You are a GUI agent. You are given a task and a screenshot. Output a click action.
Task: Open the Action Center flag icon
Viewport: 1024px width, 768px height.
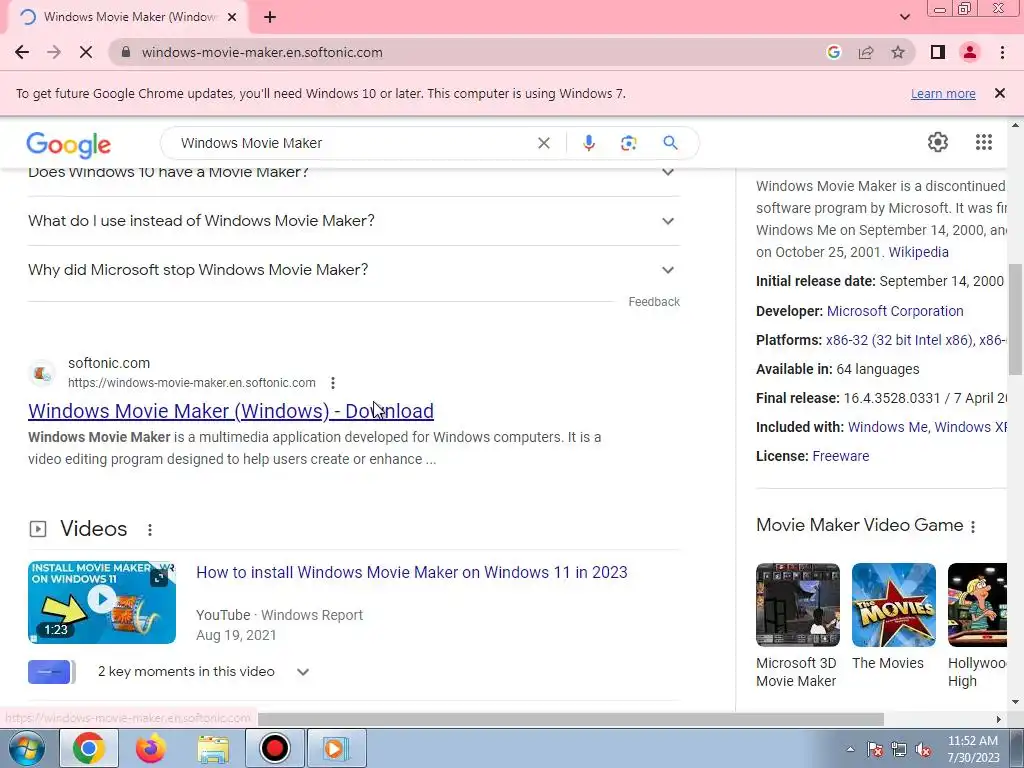click(x=875, y=750)
